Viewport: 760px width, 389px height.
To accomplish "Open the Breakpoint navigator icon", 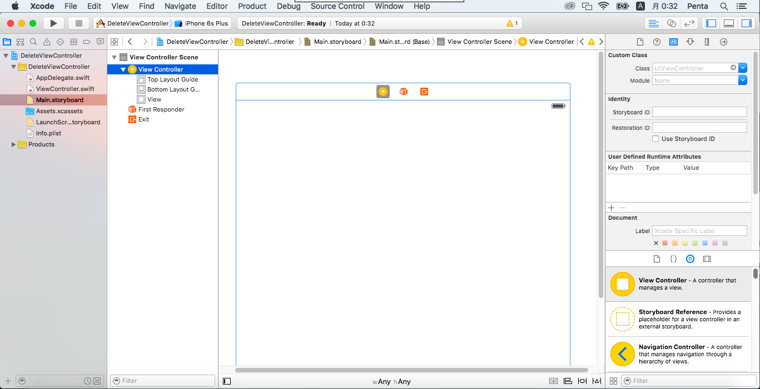I will (x=87, y=42).
